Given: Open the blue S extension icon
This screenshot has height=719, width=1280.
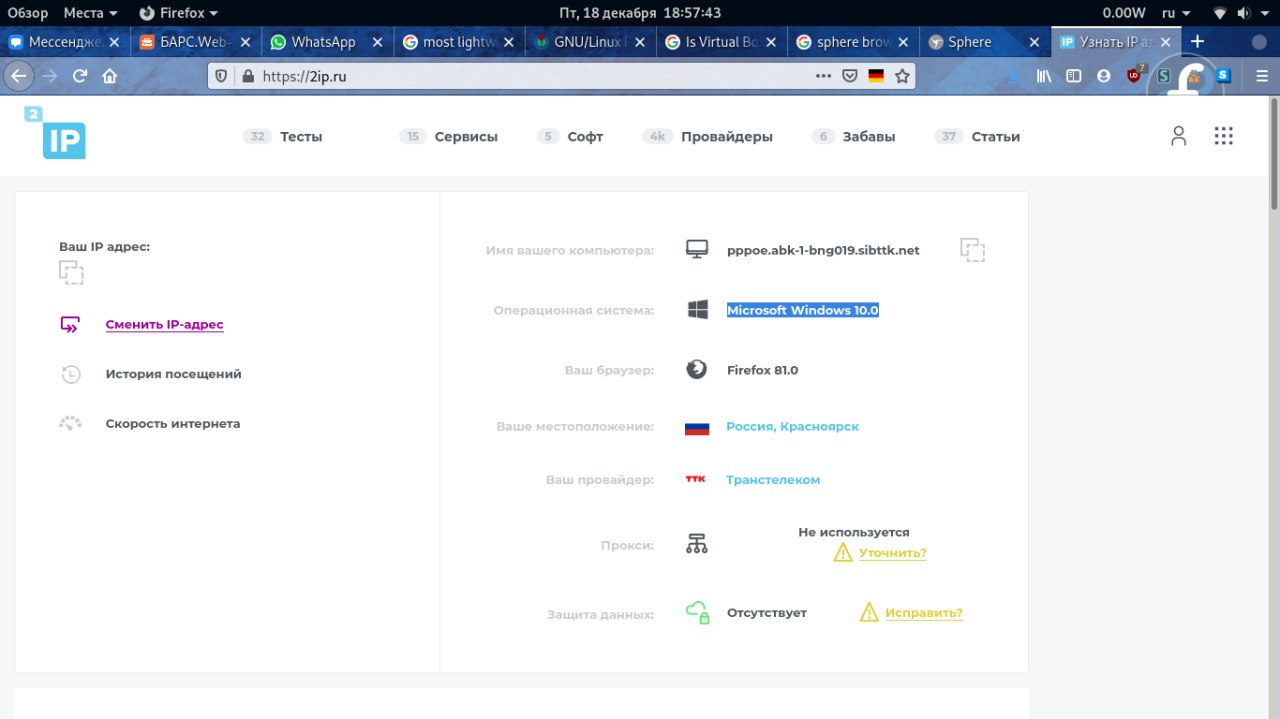Looking at the screenshot, I should [1223, 75].
